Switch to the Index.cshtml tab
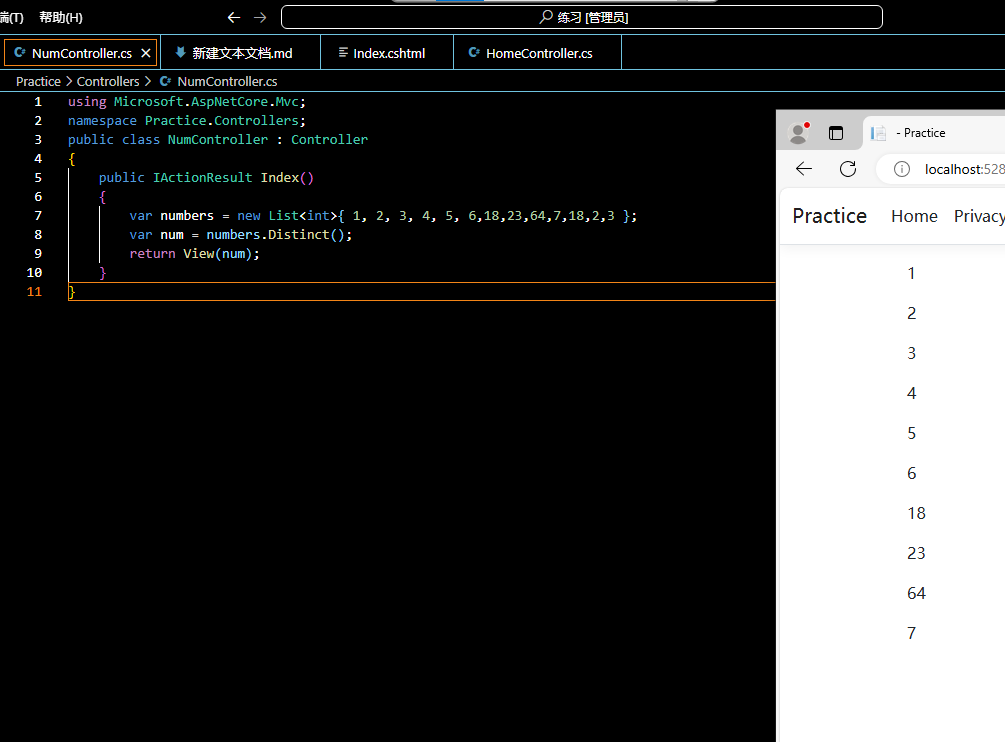Image resolution: width=1005 pixels, height=742 pixels. (x=388, y=53)
